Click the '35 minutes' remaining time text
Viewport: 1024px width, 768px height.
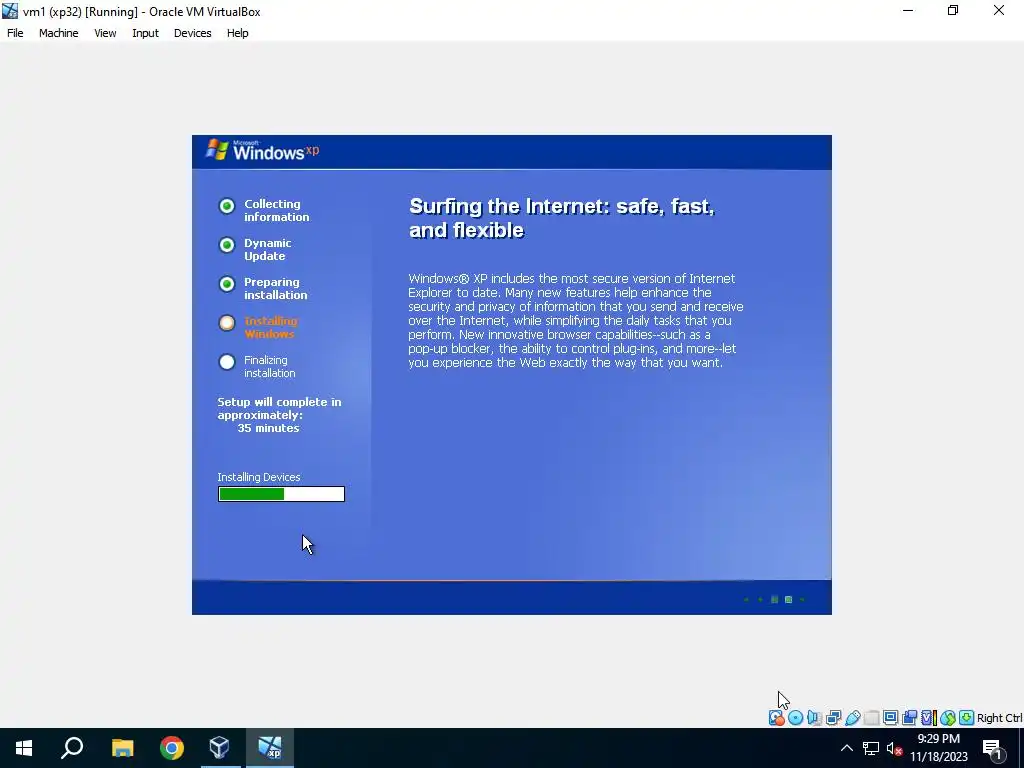[x=268, y=428]
